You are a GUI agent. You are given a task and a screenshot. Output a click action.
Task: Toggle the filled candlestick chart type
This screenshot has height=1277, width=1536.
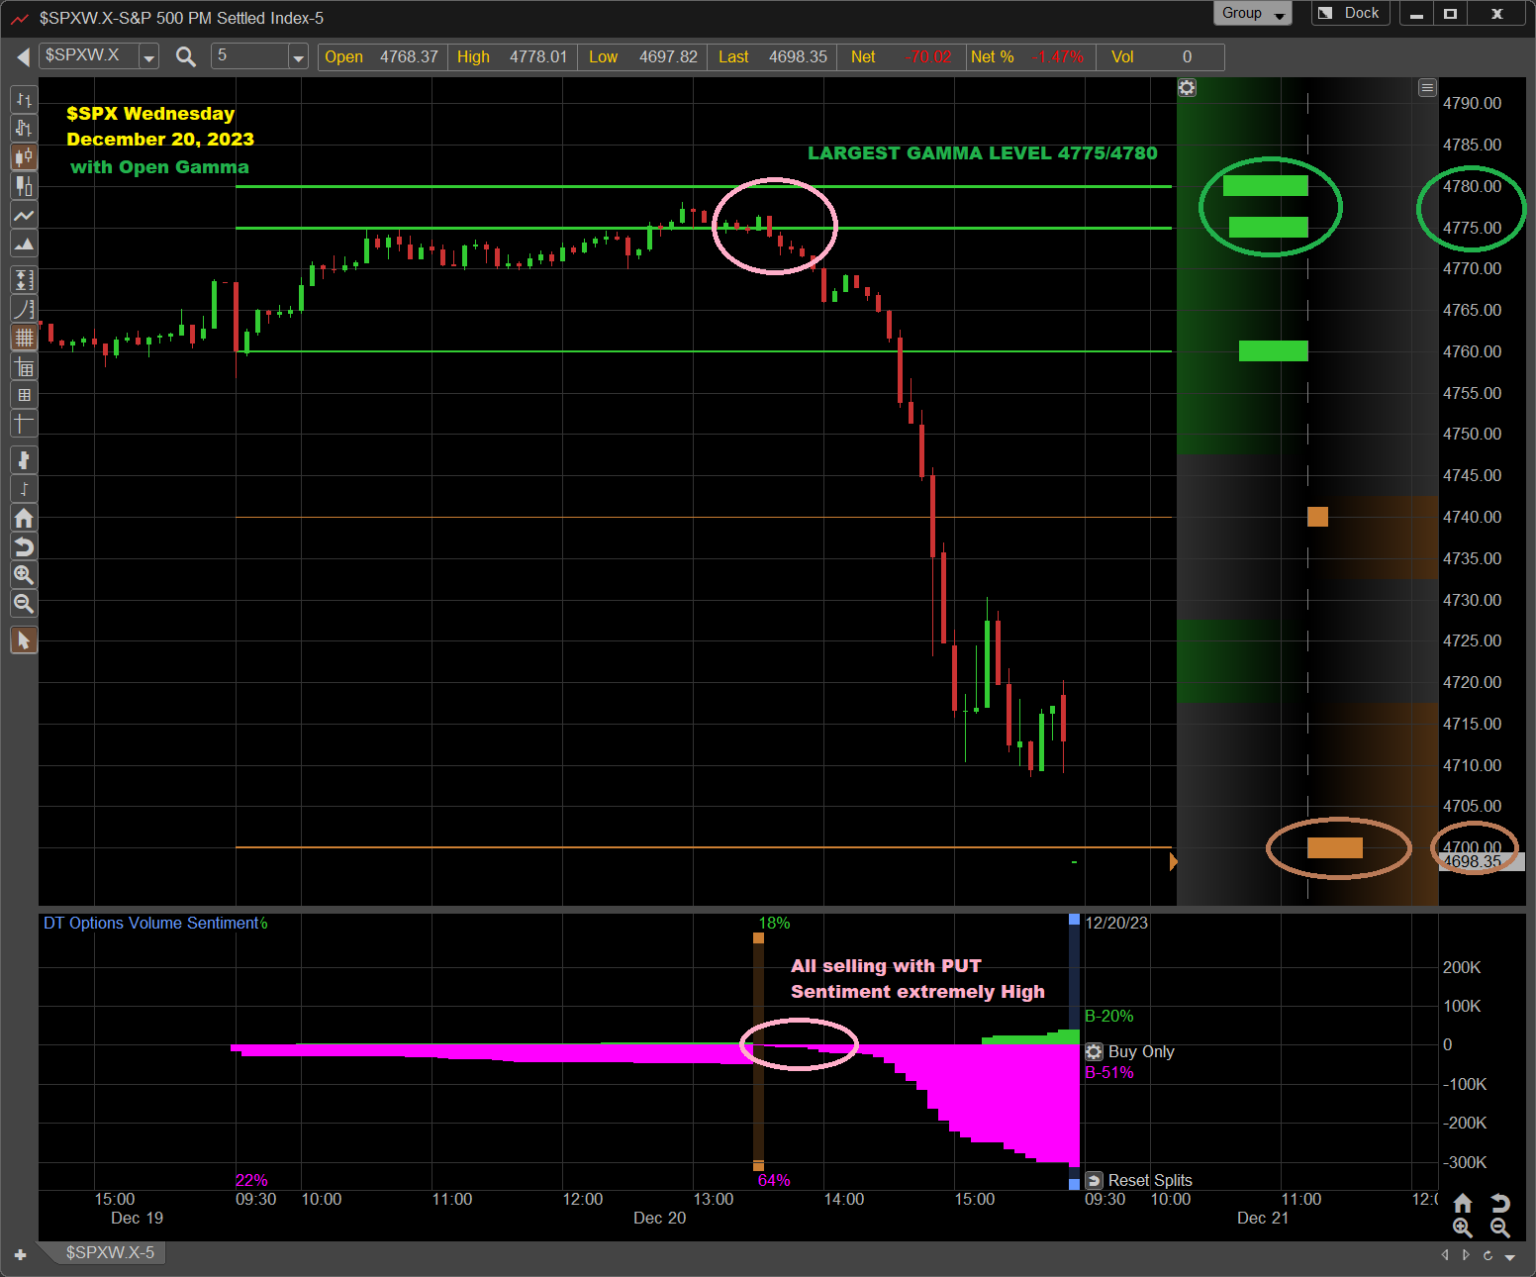pyautogui.click(x=24, y=157)
